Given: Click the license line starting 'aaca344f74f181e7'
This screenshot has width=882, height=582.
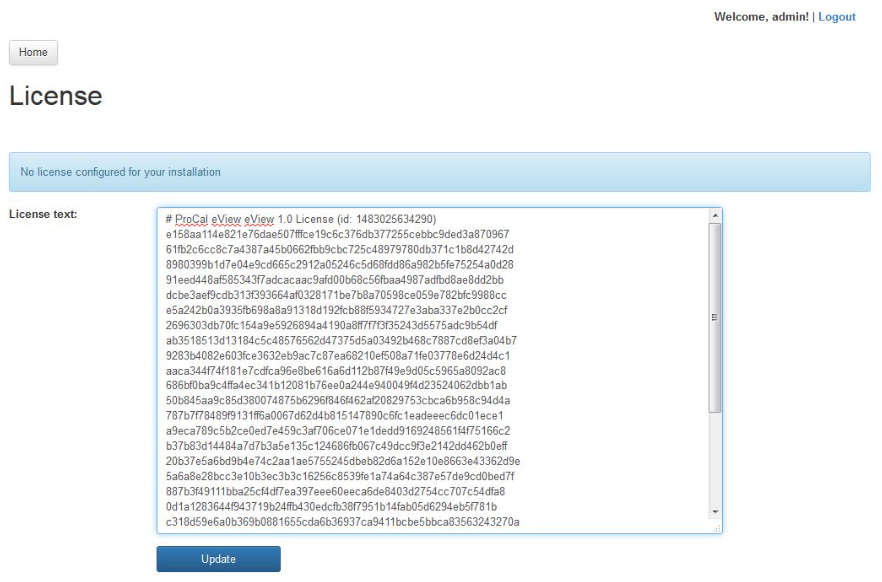Looking at the screenshot, I should click(336, 371).
